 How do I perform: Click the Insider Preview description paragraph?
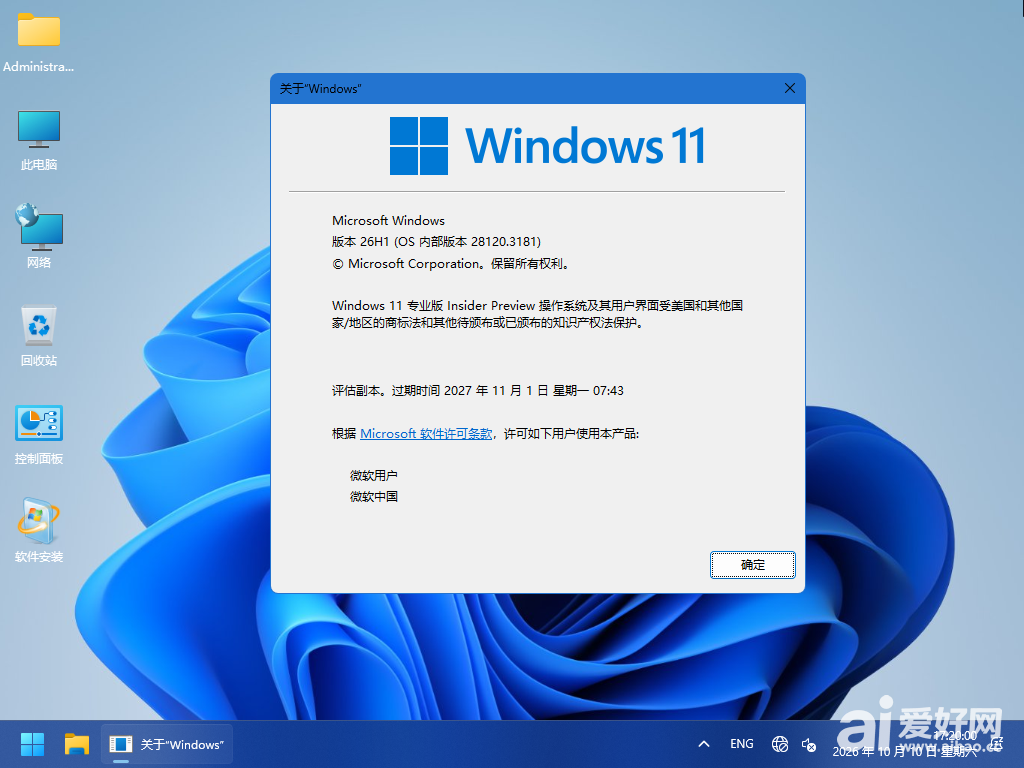point(537,314)
